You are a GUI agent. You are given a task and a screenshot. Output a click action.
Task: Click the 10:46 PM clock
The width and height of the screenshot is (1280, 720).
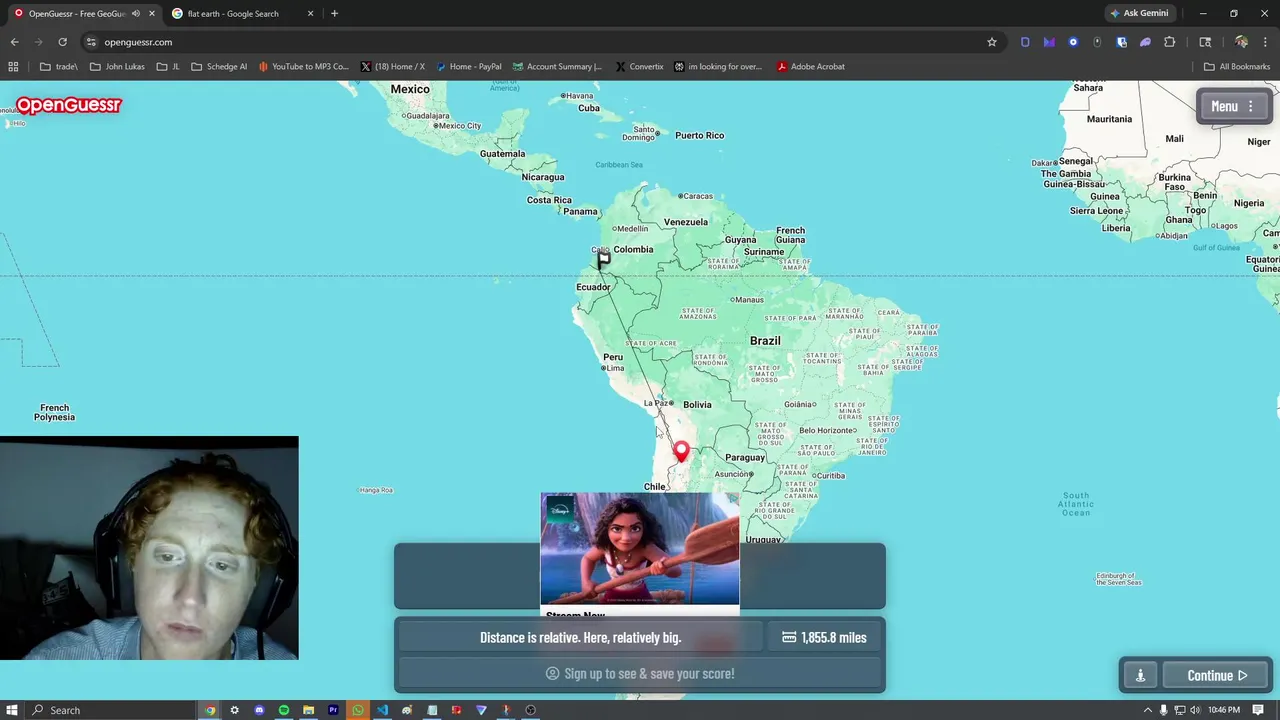(x=1223, y=710)
